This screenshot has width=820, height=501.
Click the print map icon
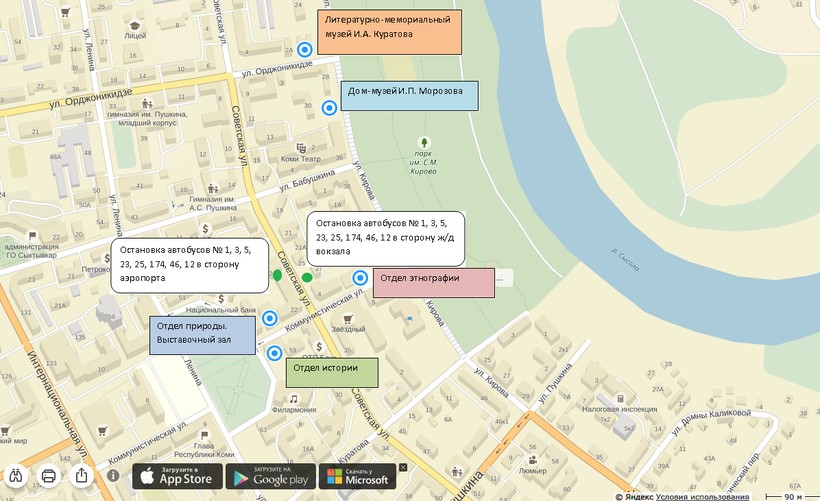pyautogui.click(x=48, y=475)
